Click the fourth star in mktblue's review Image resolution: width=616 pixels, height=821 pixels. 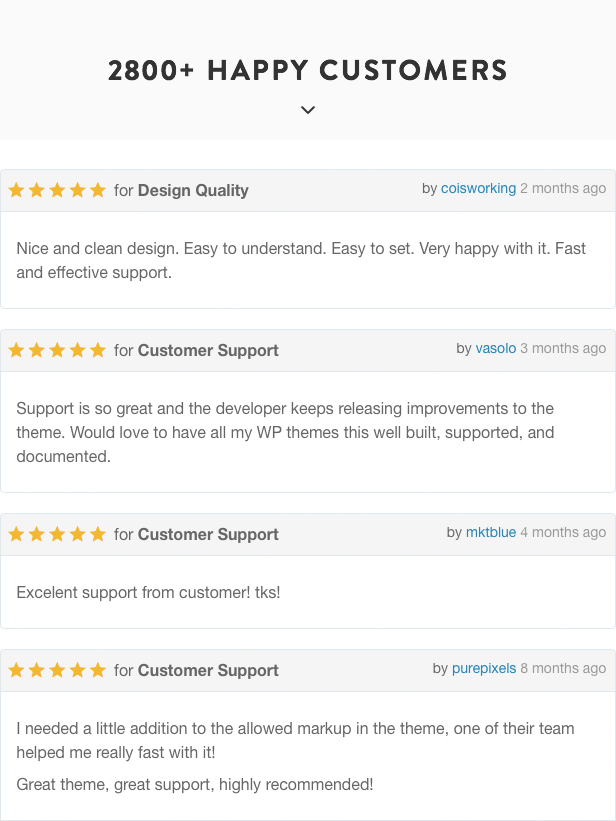(x=78, y=534)
